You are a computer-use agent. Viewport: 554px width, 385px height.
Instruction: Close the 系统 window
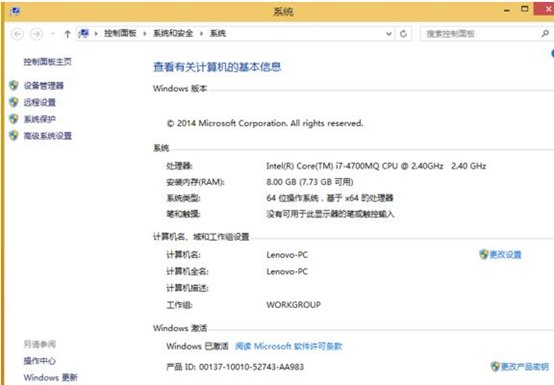(544, 9)
